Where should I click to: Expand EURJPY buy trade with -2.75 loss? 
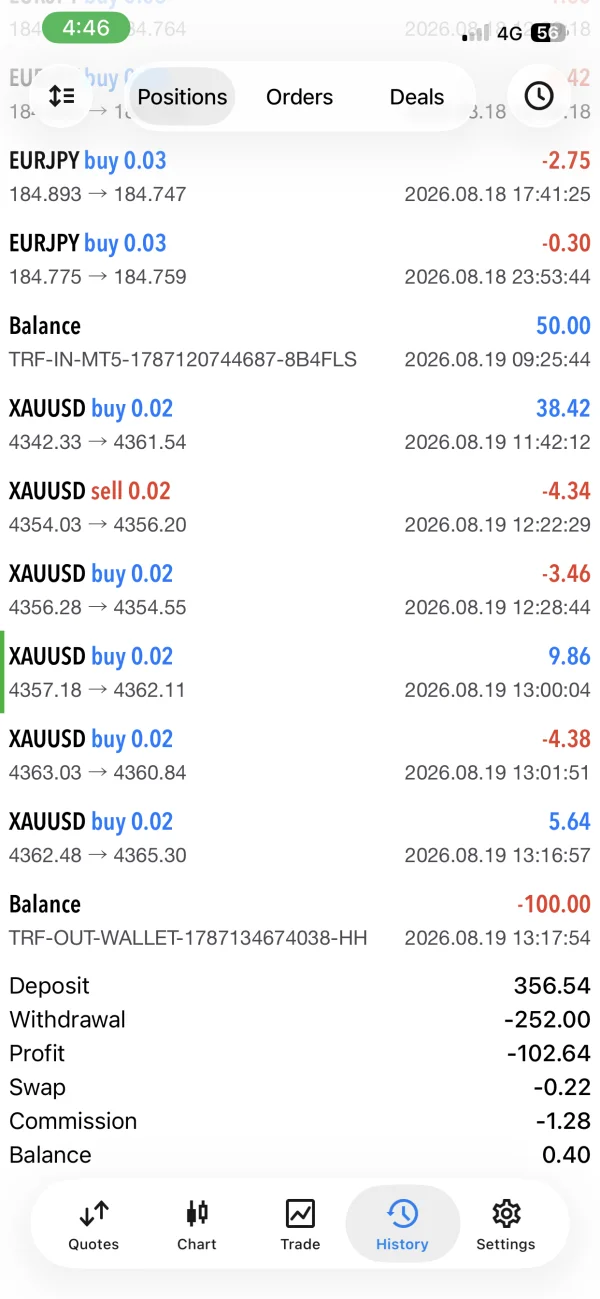pos(300,176)
